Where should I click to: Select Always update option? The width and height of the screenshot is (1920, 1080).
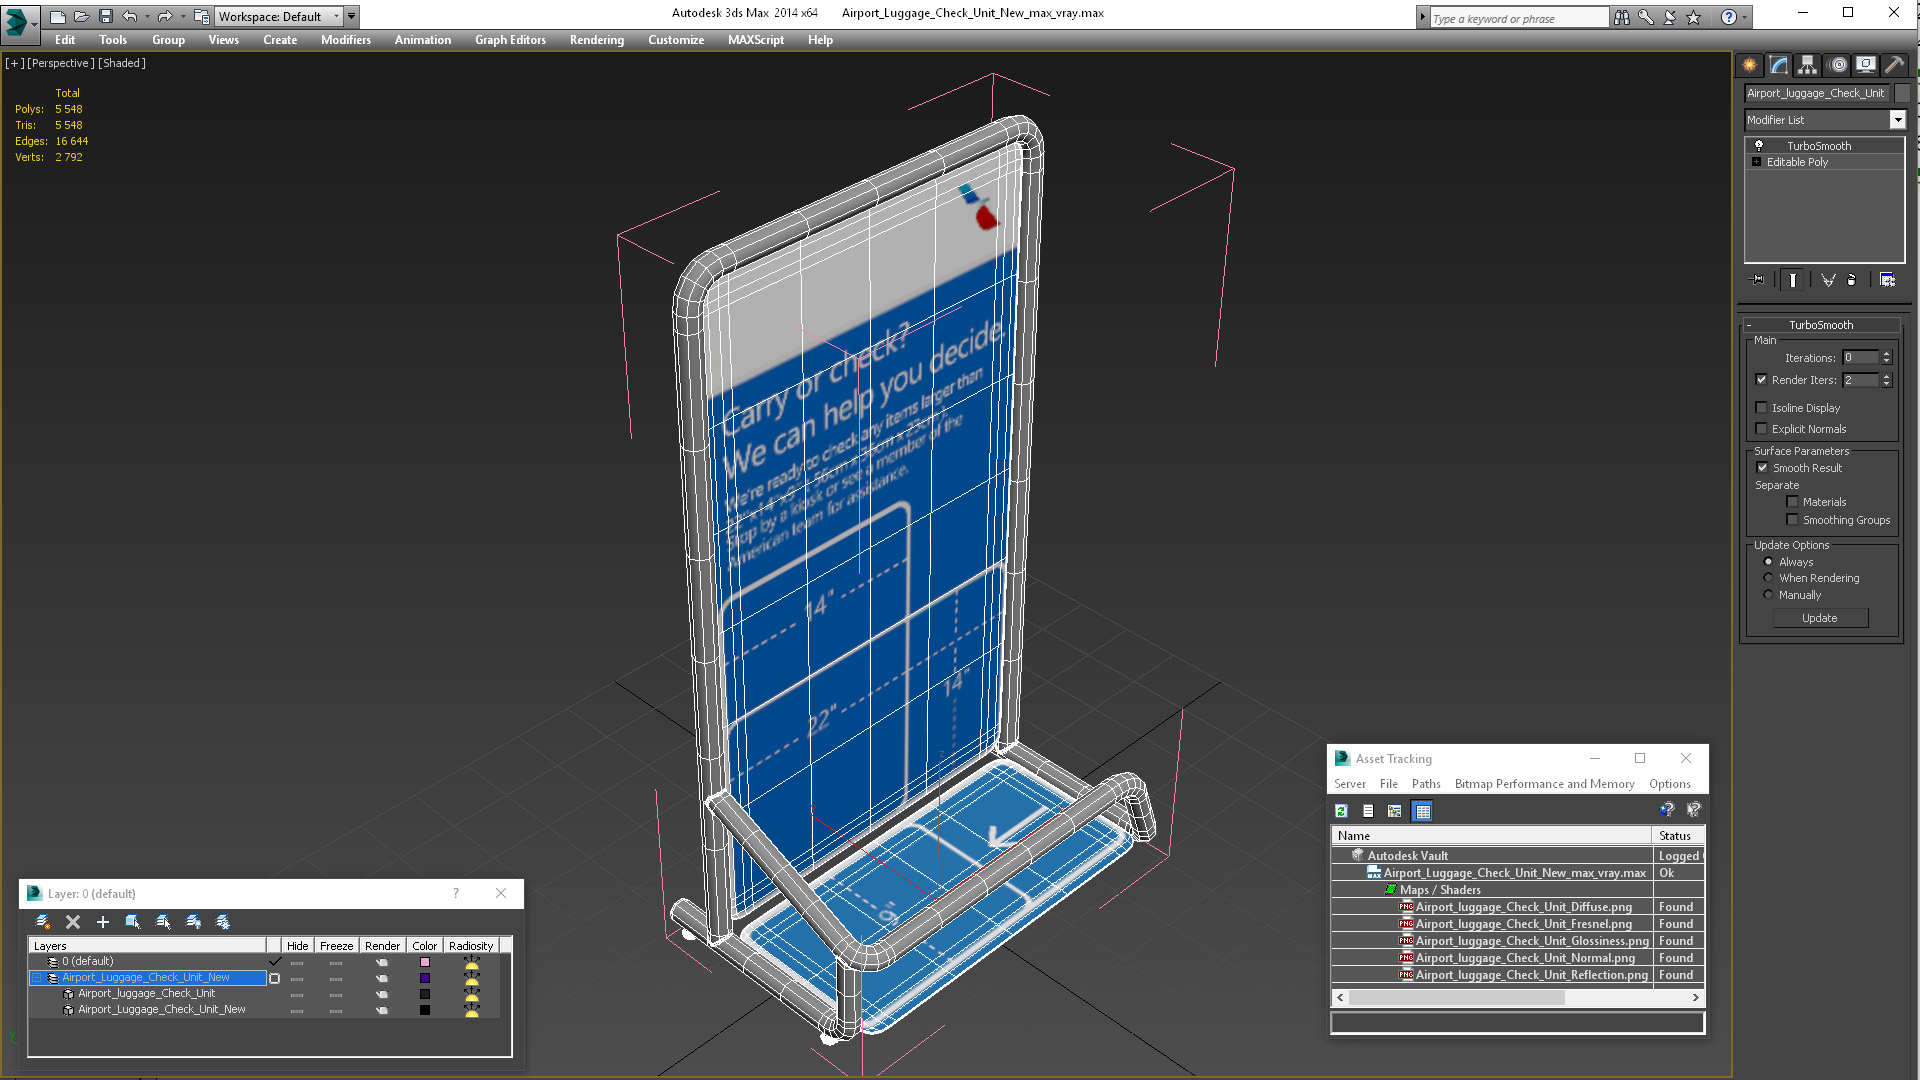(x=1768, y=562)
